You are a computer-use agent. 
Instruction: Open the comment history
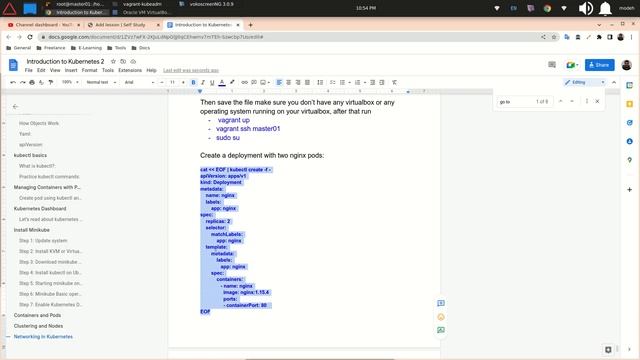click(x=552, y=65)
